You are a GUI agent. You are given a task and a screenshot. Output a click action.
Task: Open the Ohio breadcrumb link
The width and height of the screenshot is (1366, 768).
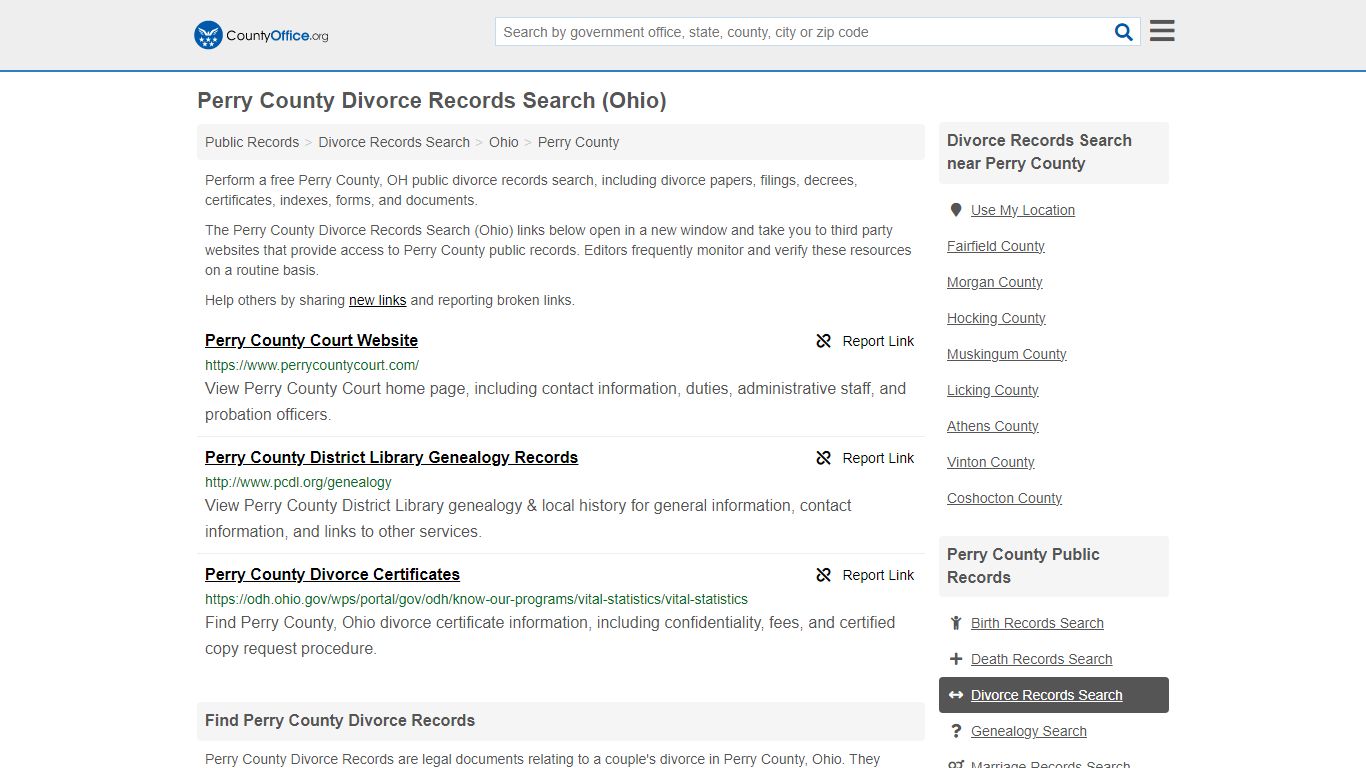(x=504, y=142)
